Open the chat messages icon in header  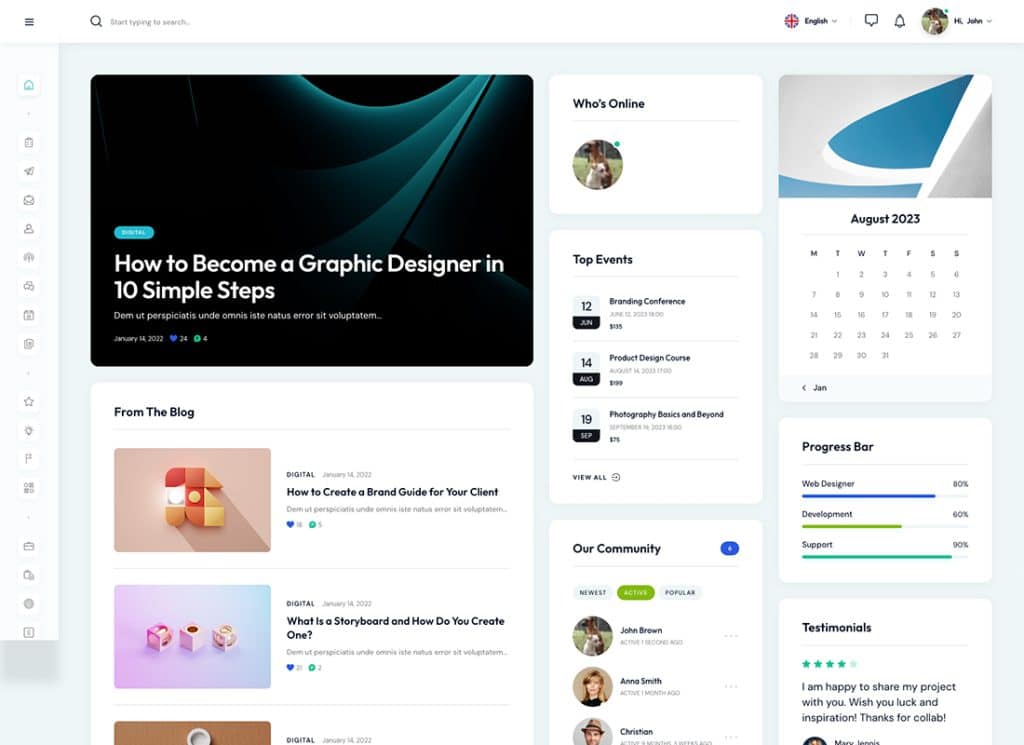871,21
